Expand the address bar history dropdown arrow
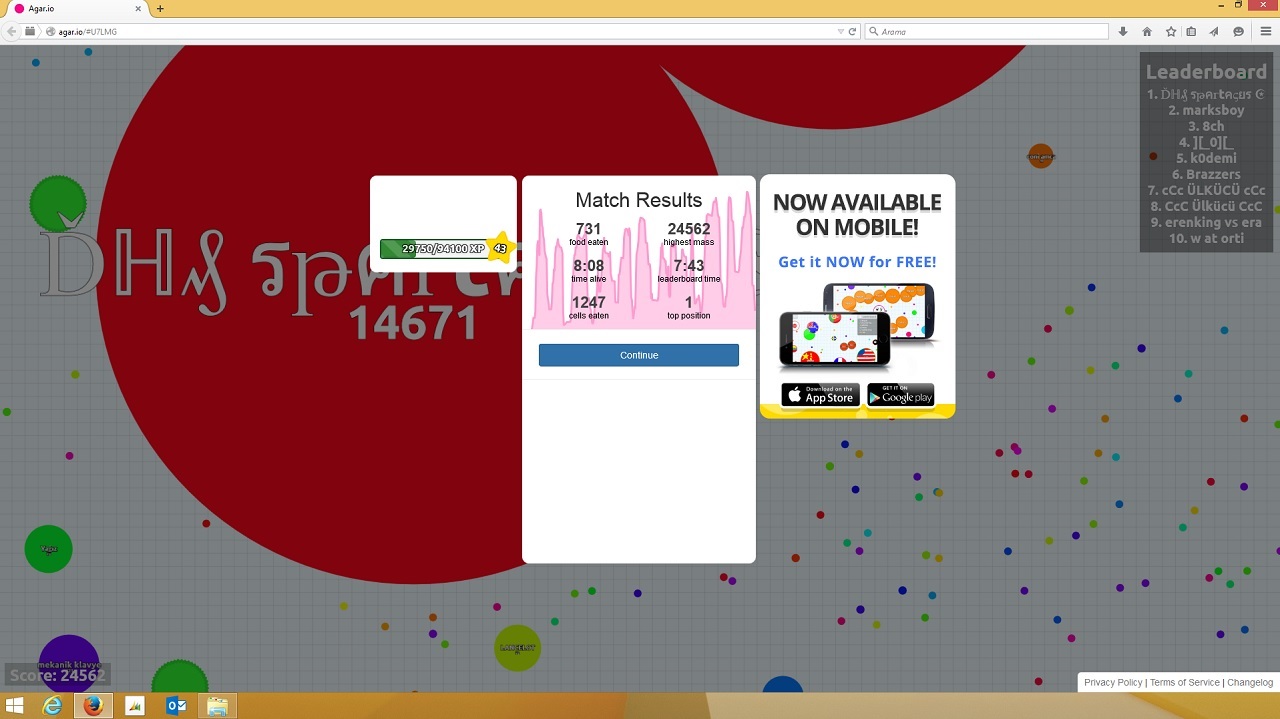The height and width of the screenshot is (719, 1280). click(840, 31)
